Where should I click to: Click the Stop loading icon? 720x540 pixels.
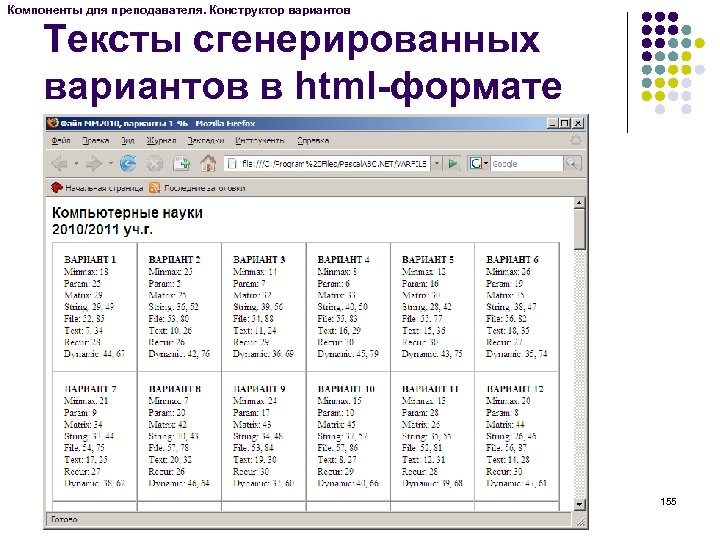155,163
